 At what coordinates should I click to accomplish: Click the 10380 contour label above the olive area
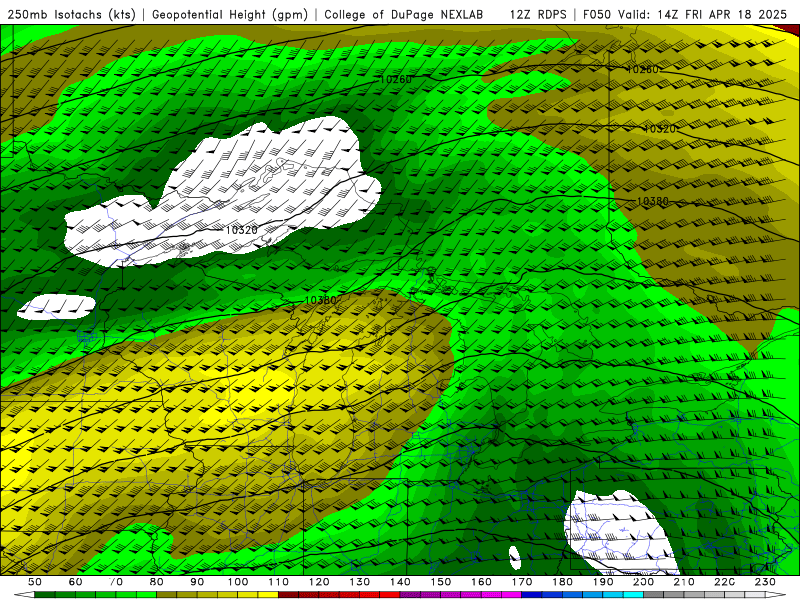coord(320,300)
